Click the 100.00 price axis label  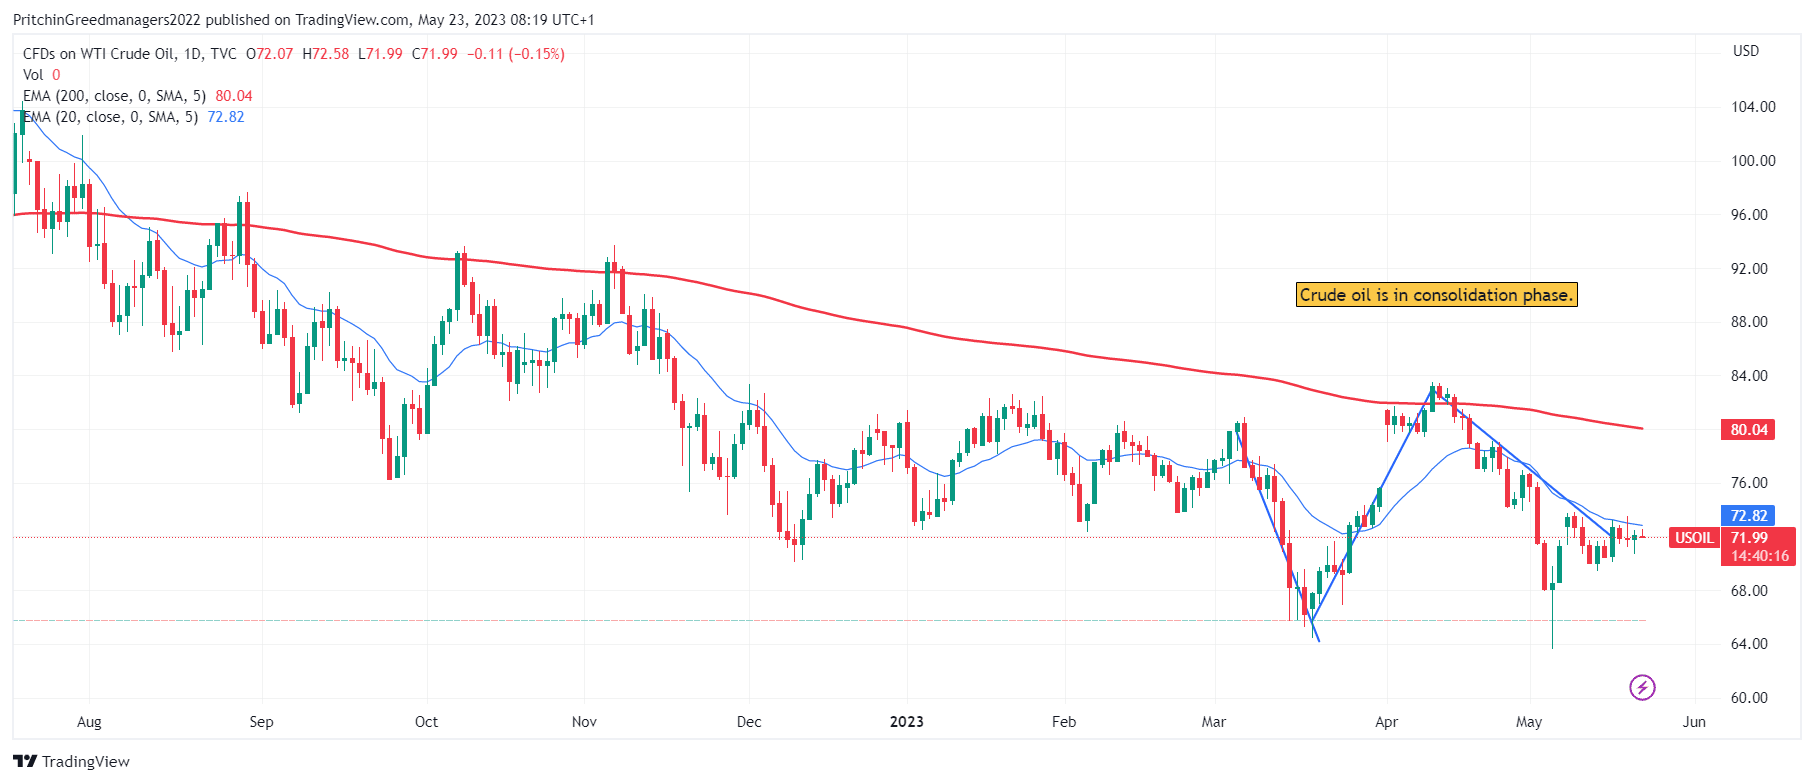pos(1753,161)
